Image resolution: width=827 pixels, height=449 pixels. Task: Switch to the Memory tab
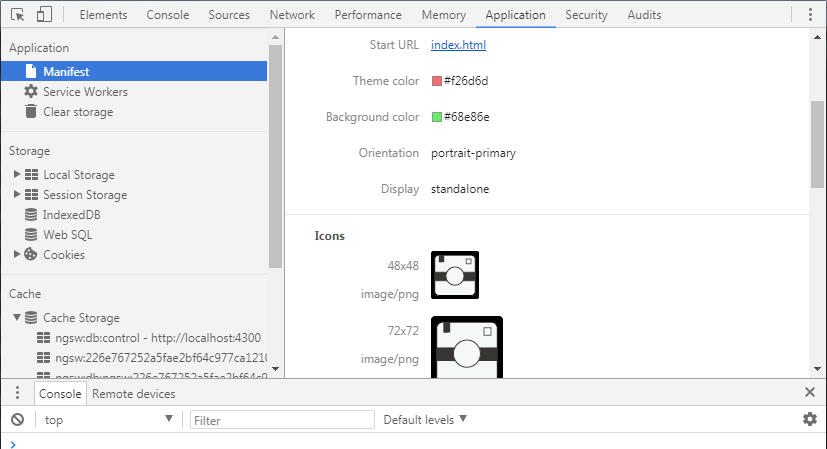click(444, 15)
